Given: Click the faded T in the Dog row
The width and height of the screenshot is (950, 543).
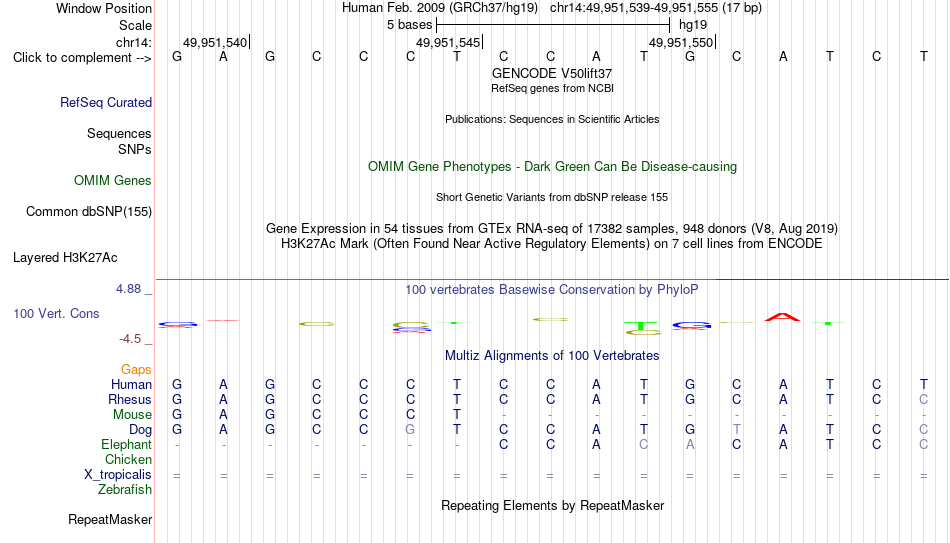Looking at the screenshot, I should click(736, 430).
